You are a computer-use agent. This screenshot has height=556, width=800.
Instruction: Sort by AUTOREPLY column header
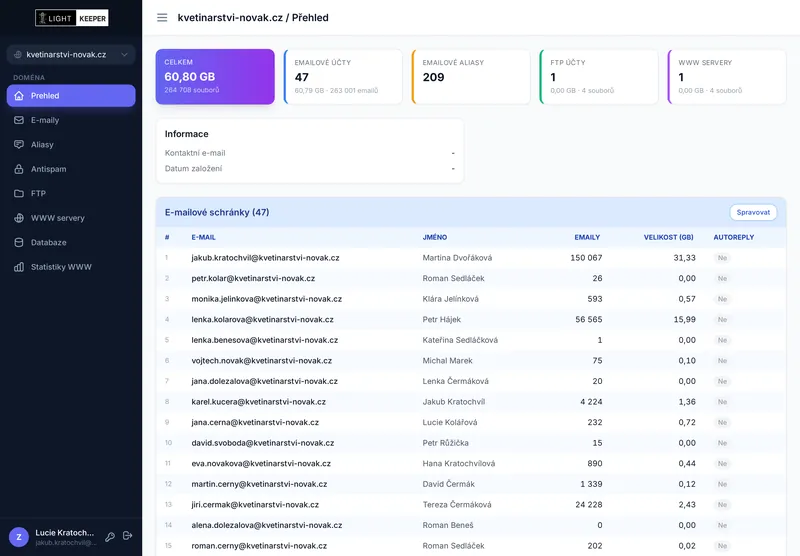(x=734, y=237)
